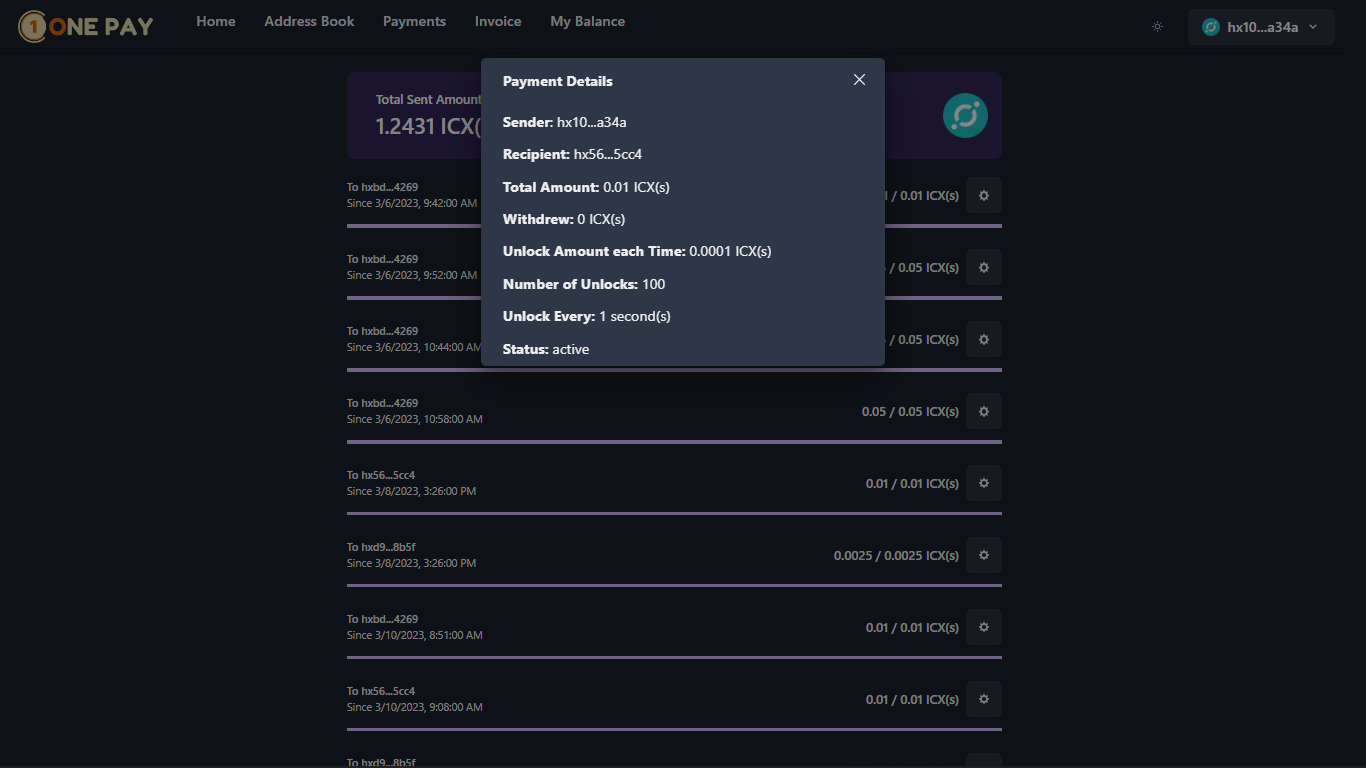
Task: Click 'Since 3/6/2023, 10:44:00 AM' text
Action: click(415, 347)
